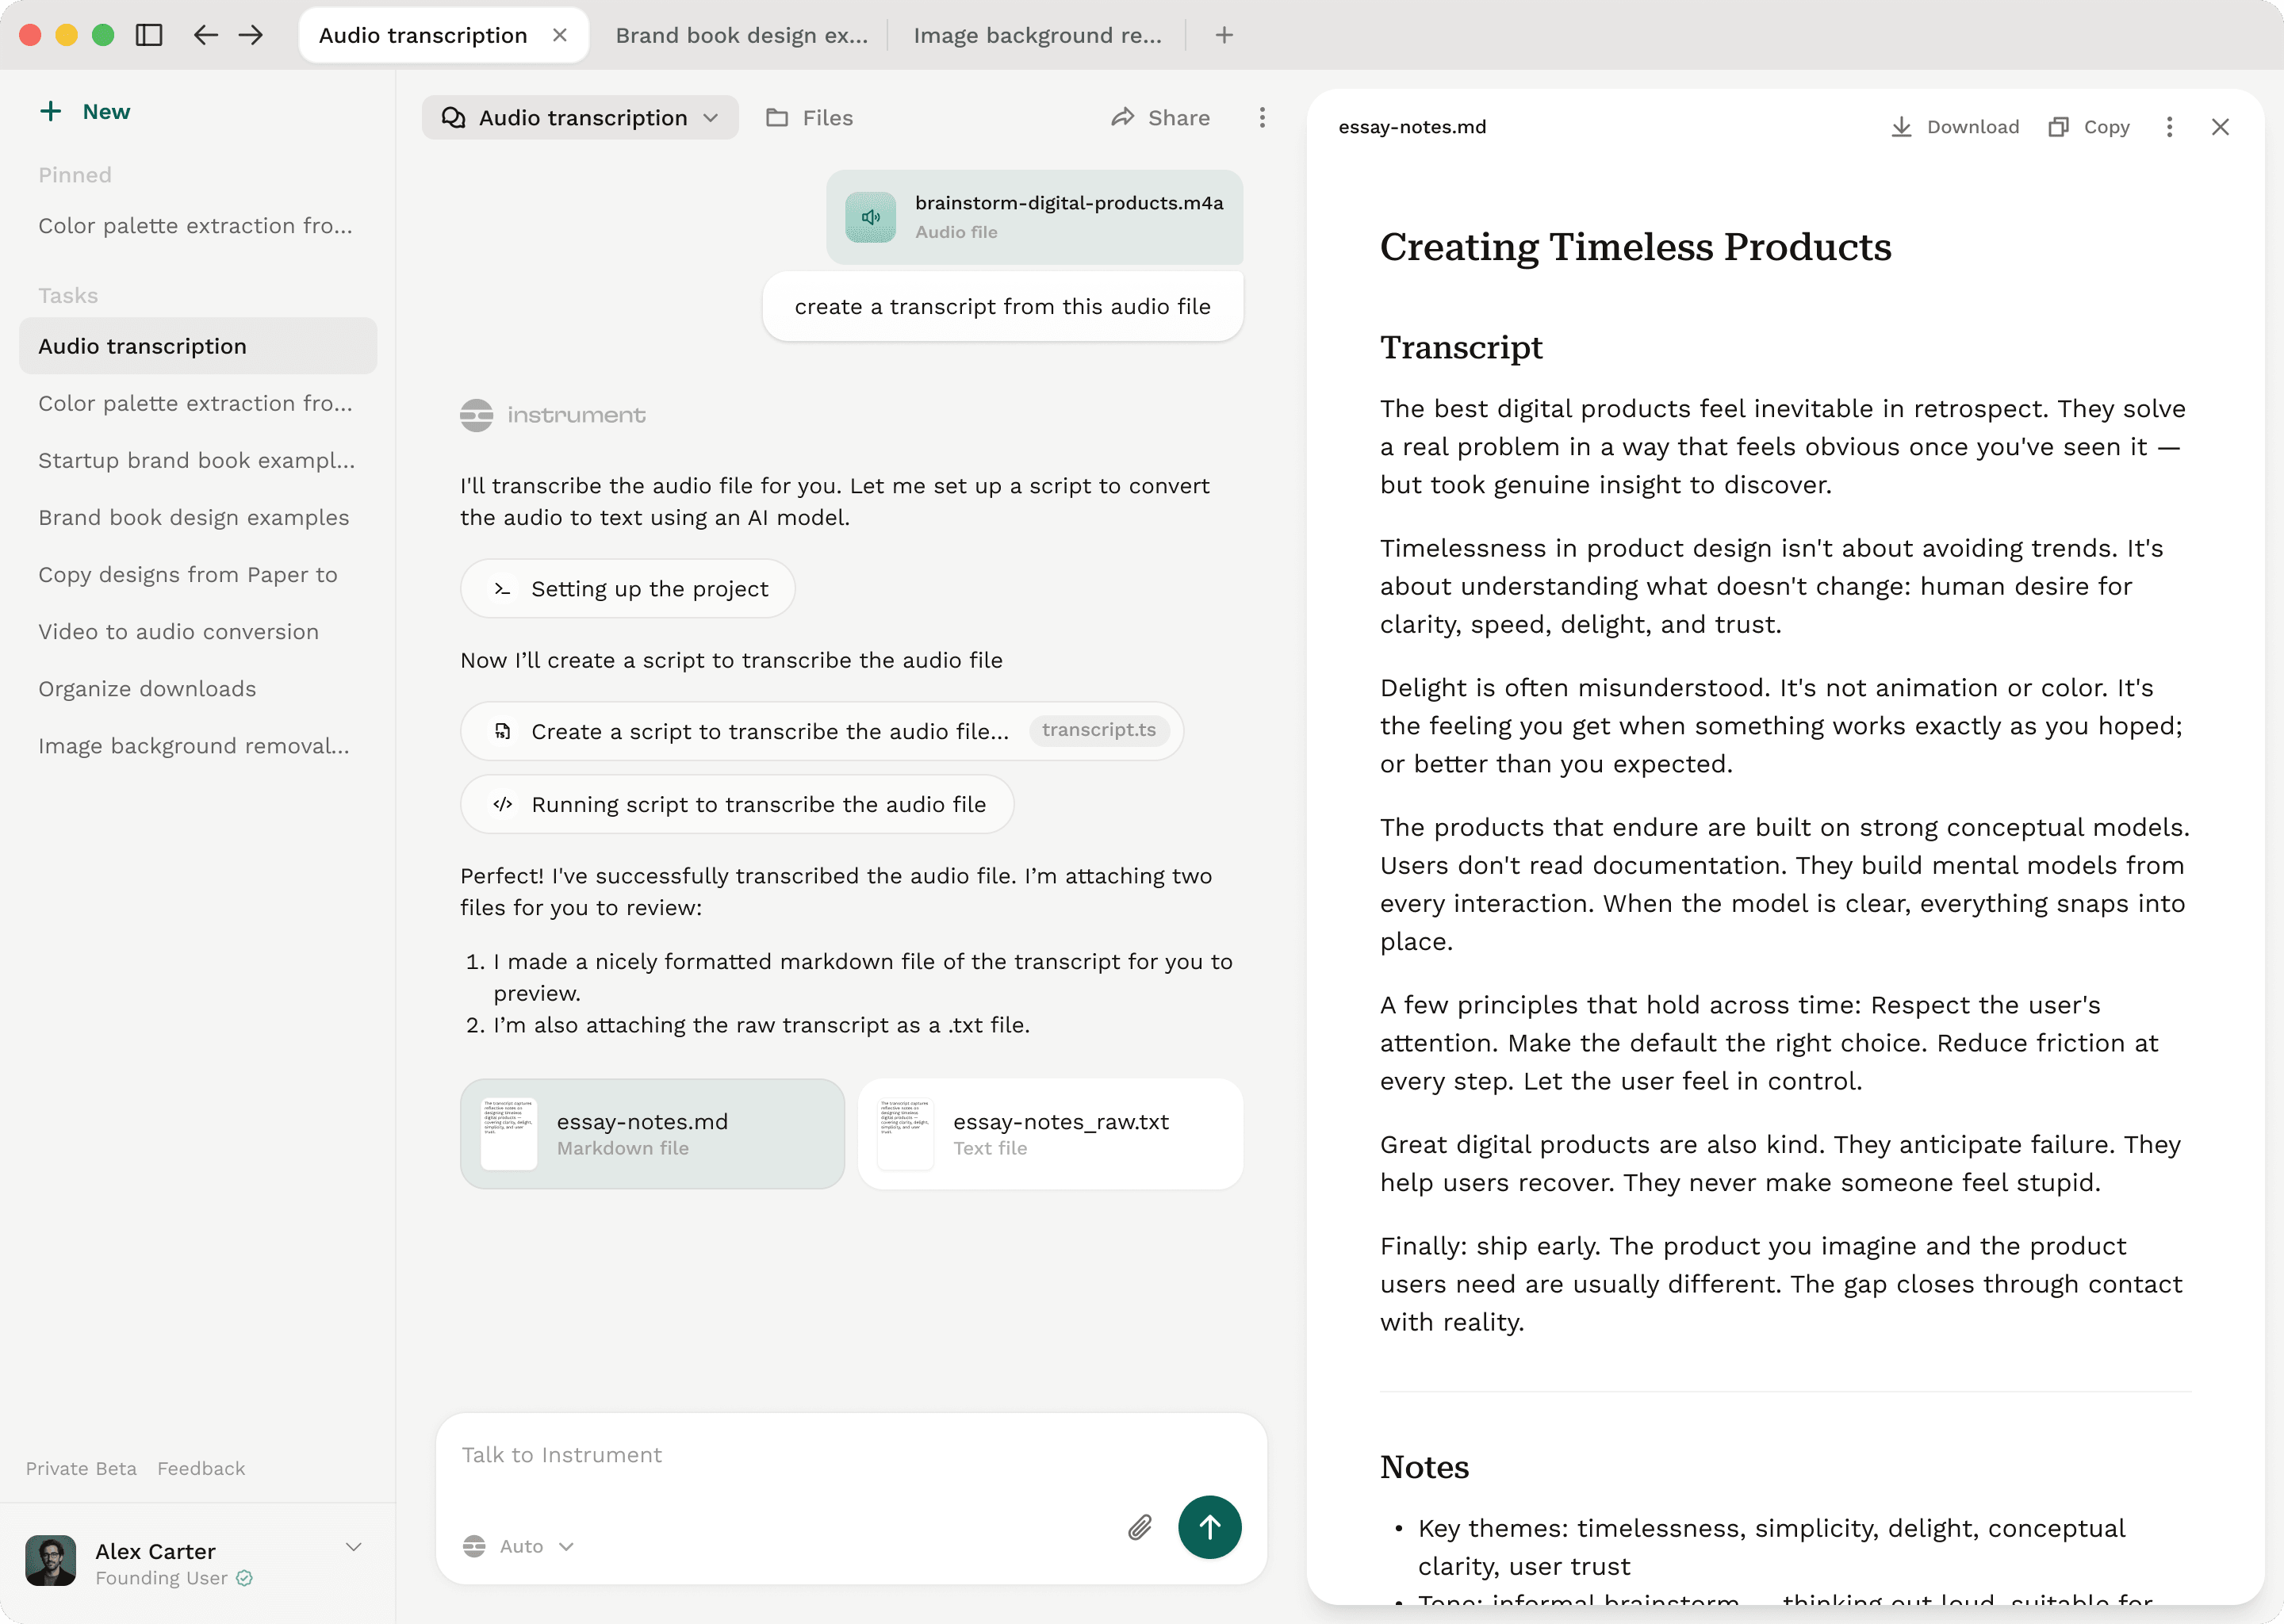
Task: Click the Founding User verified badge
Action: (x=245, y=1578)
